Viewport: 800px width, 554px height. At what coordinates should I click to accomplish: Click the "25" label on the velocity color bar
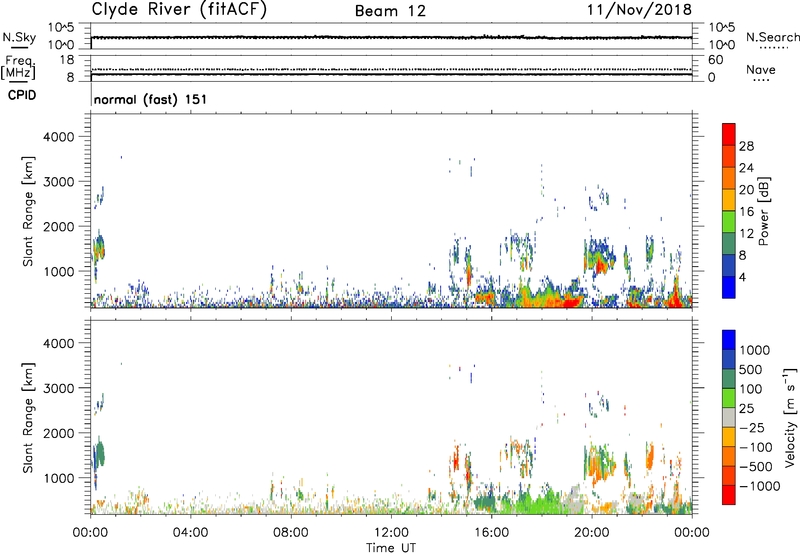(x=746, y=408)
